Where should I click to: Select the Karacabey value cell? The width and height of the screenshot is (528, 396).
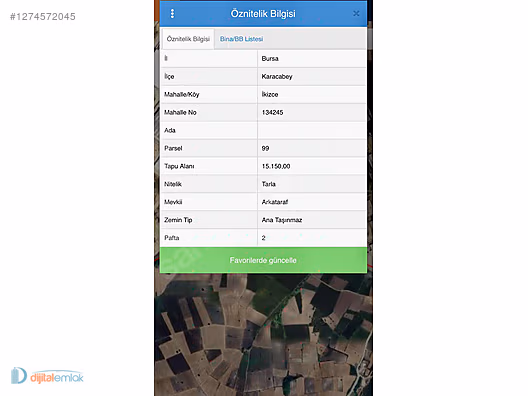coord(312,76)
